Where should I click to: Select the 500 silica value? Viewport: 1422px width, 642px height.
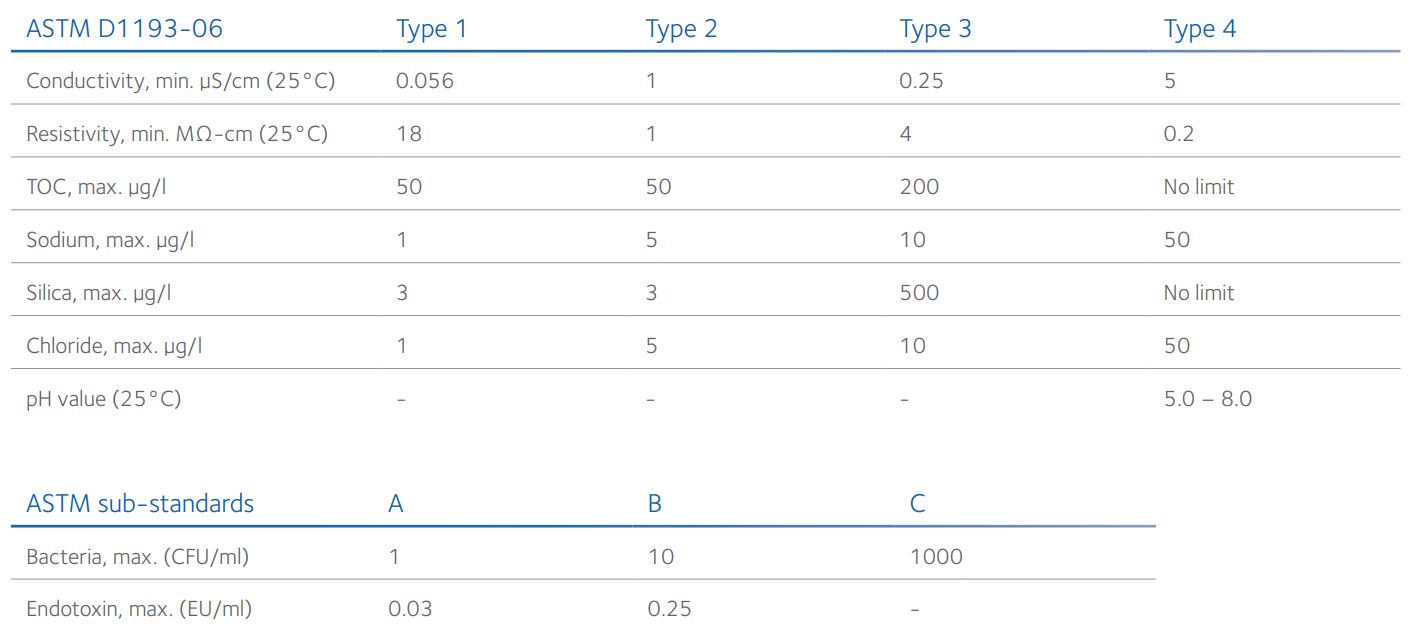click(x=919, y=293)
